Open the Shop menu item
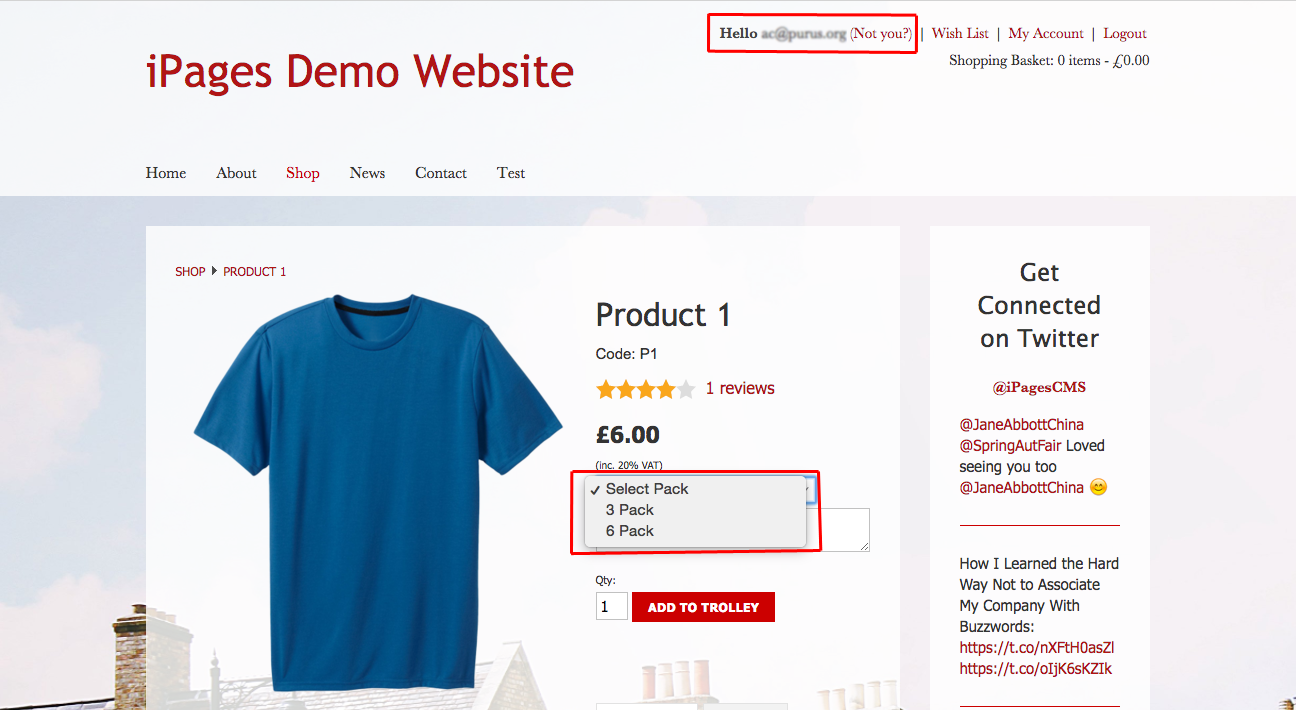Screen dimensions: 1296x710 coord(302,173)
